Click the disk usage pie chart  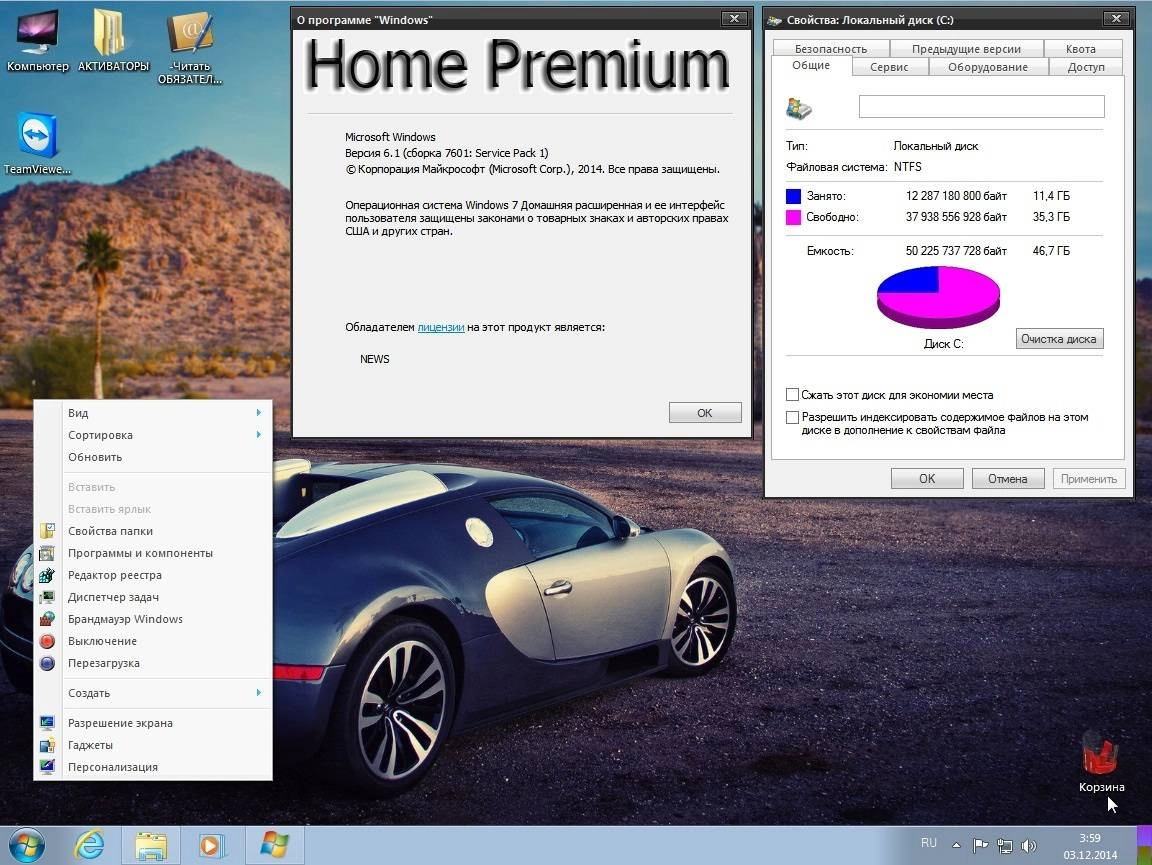[x=938, y=296]
